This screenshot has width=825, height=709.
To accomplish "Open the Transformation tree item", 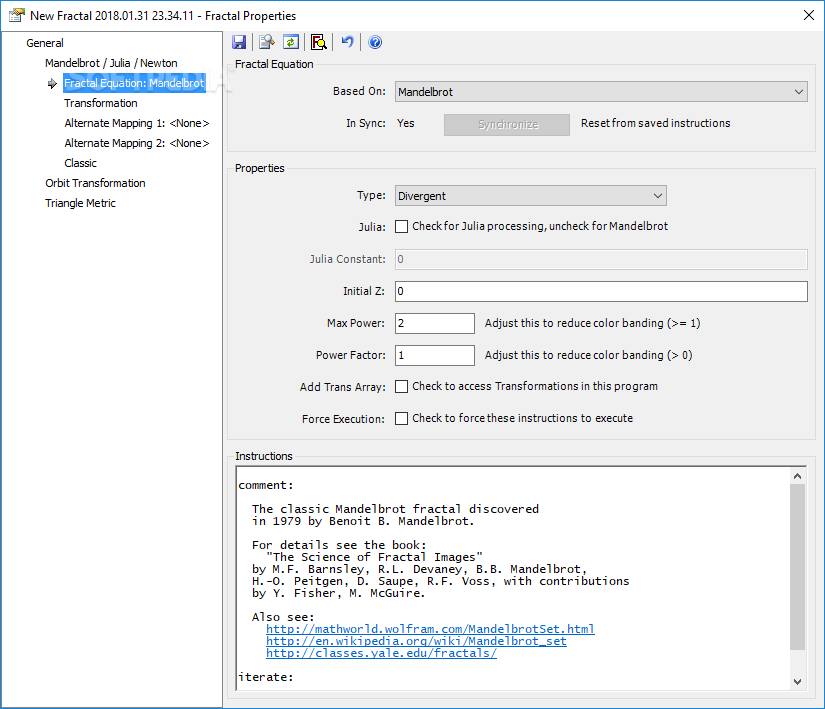I will click(100, 103).
